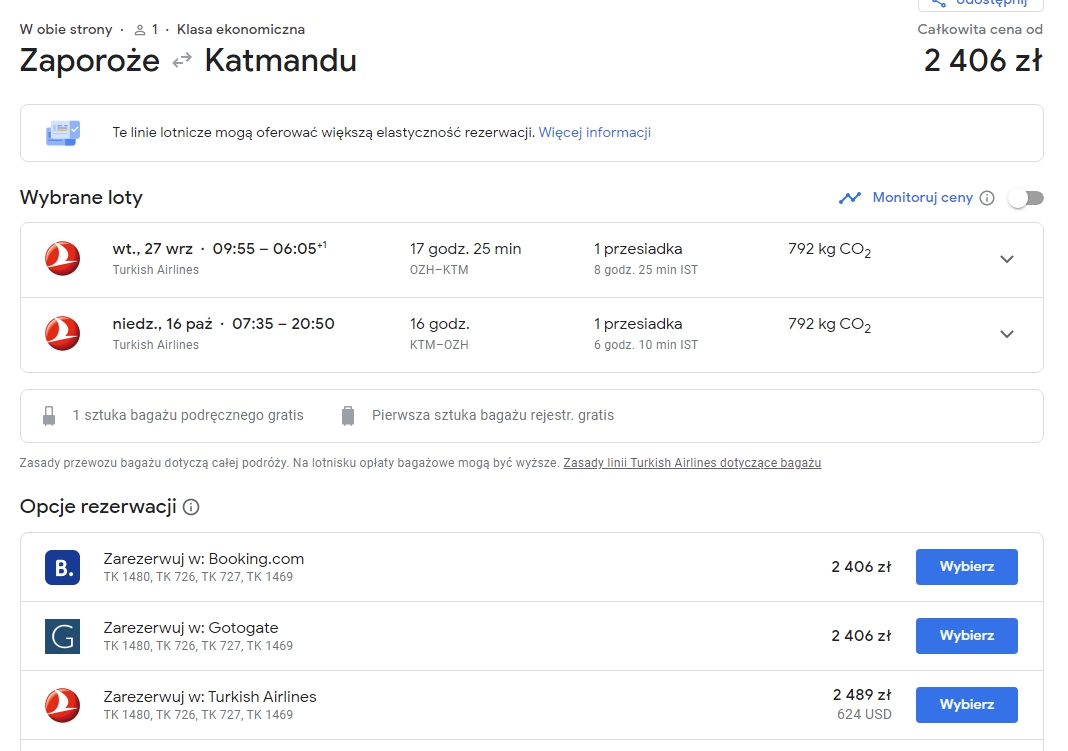Image resolution: width=1068 pixels, height=751 pixels.
Task: Click the checked baggage suitcase icon
Action: pos(347,416)
